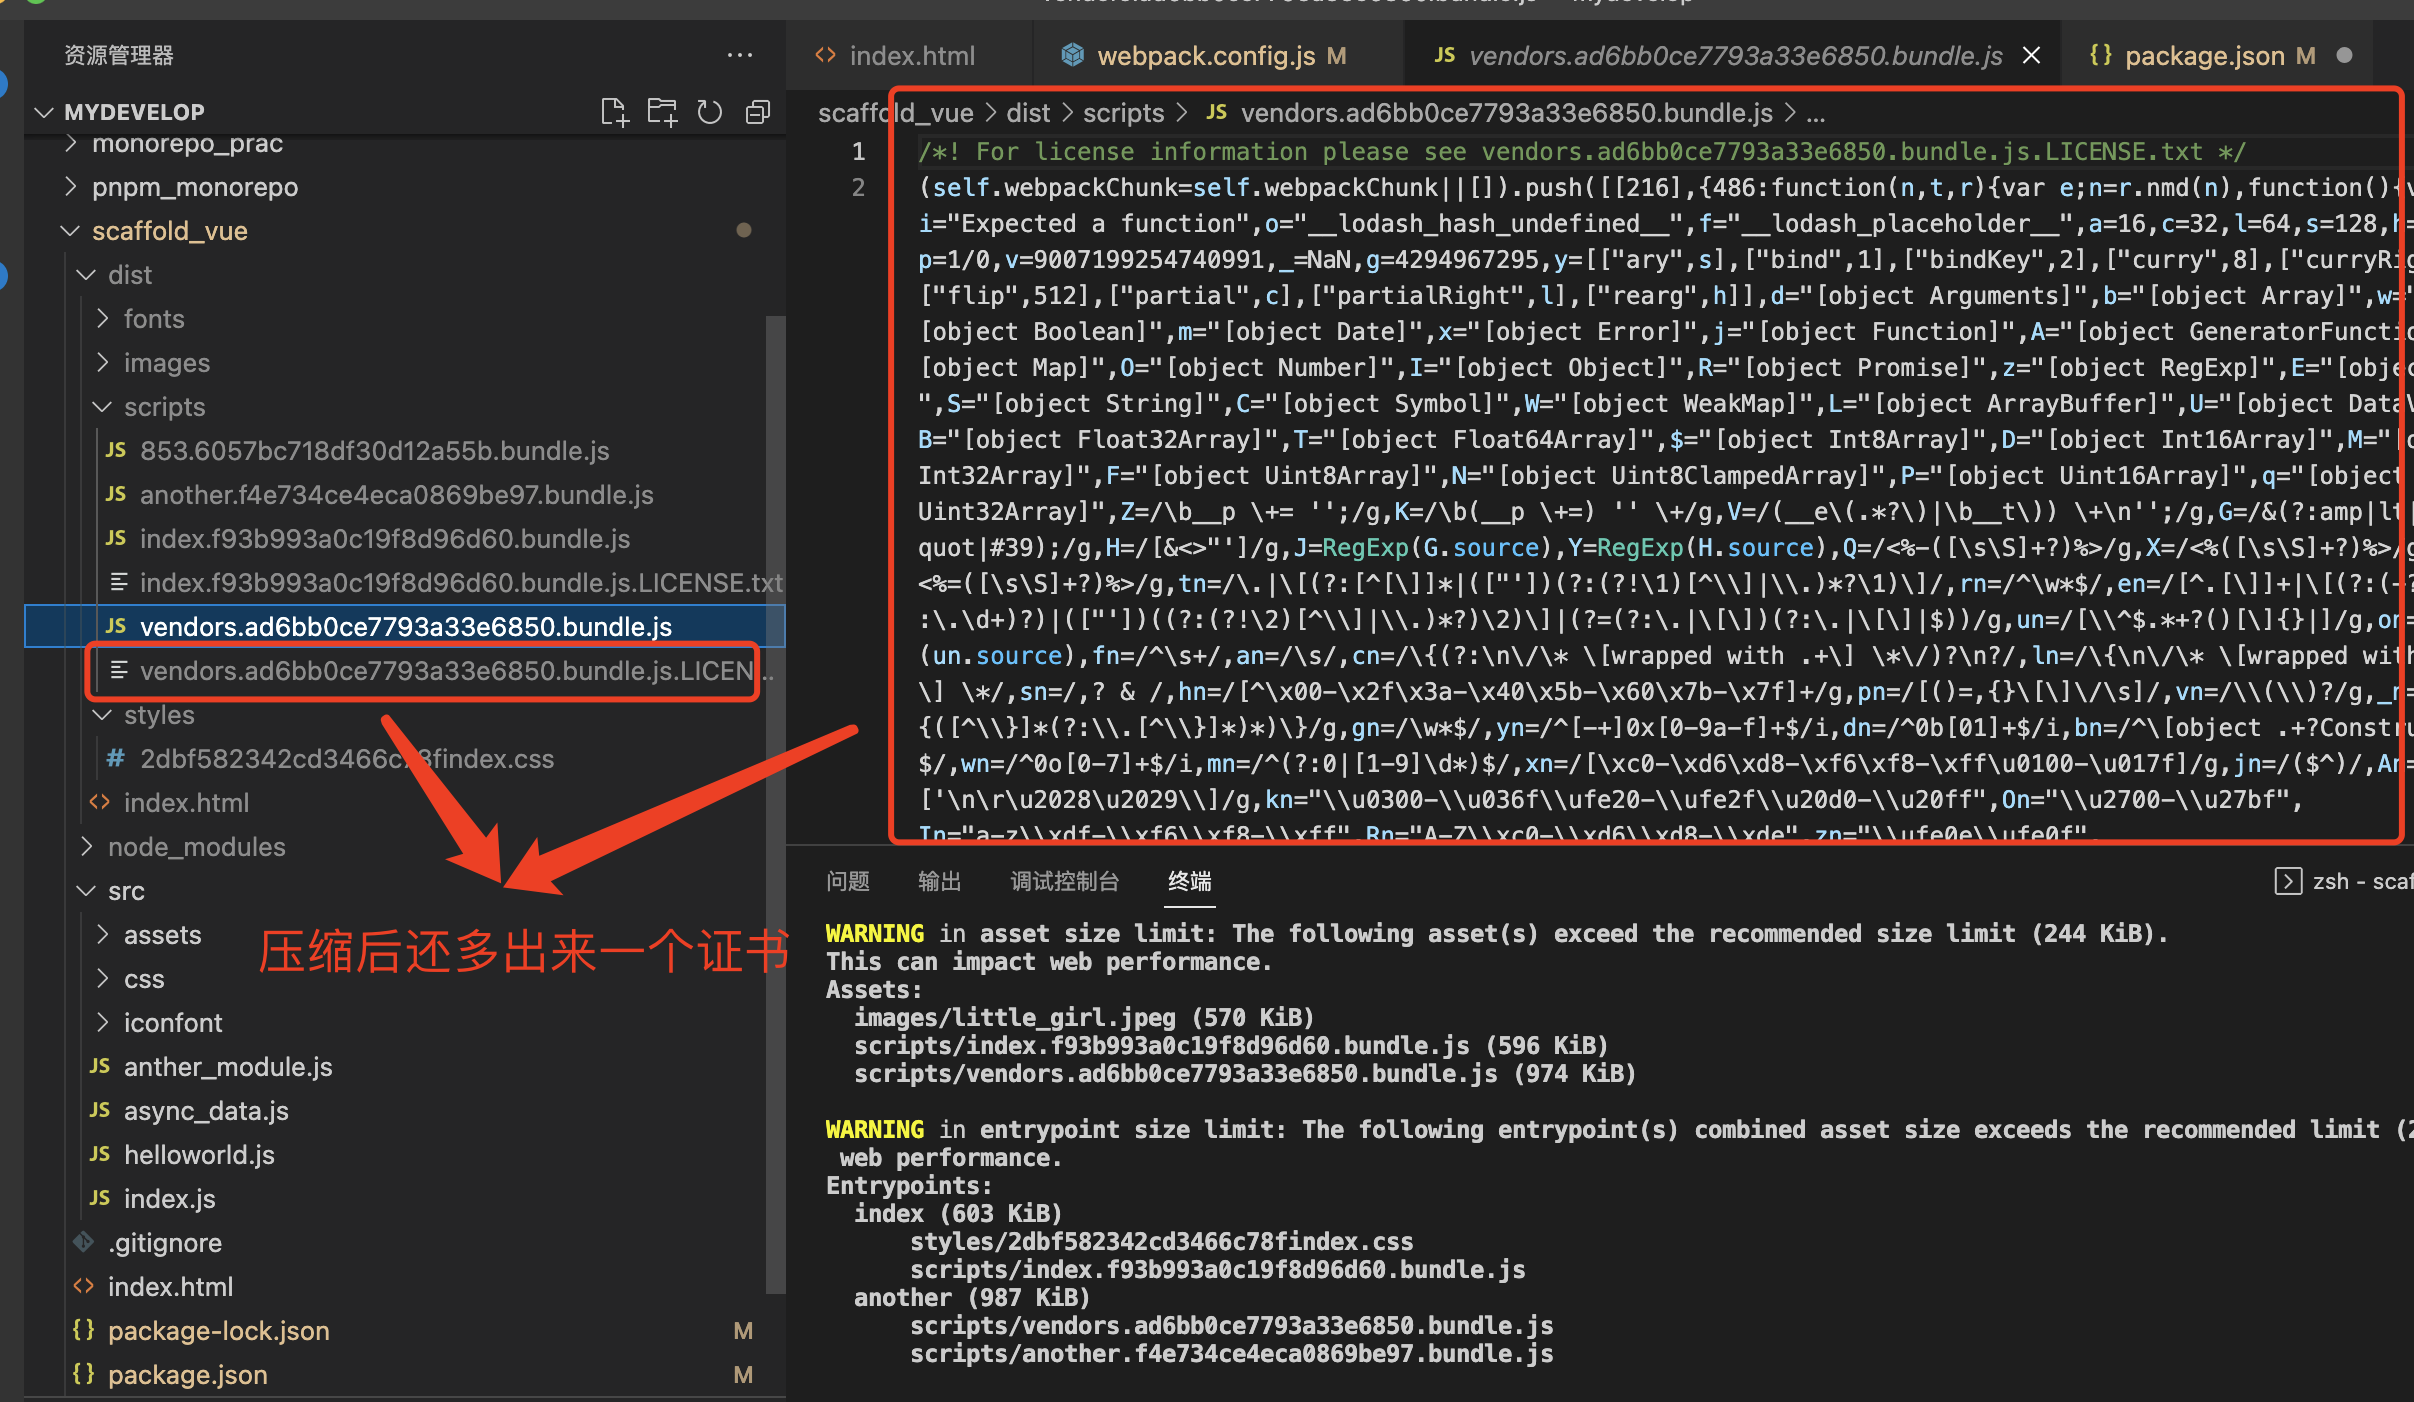Refresh the explorer file tree
The height and width of the screenshot is (1402, 2414).
coord(709,112)
